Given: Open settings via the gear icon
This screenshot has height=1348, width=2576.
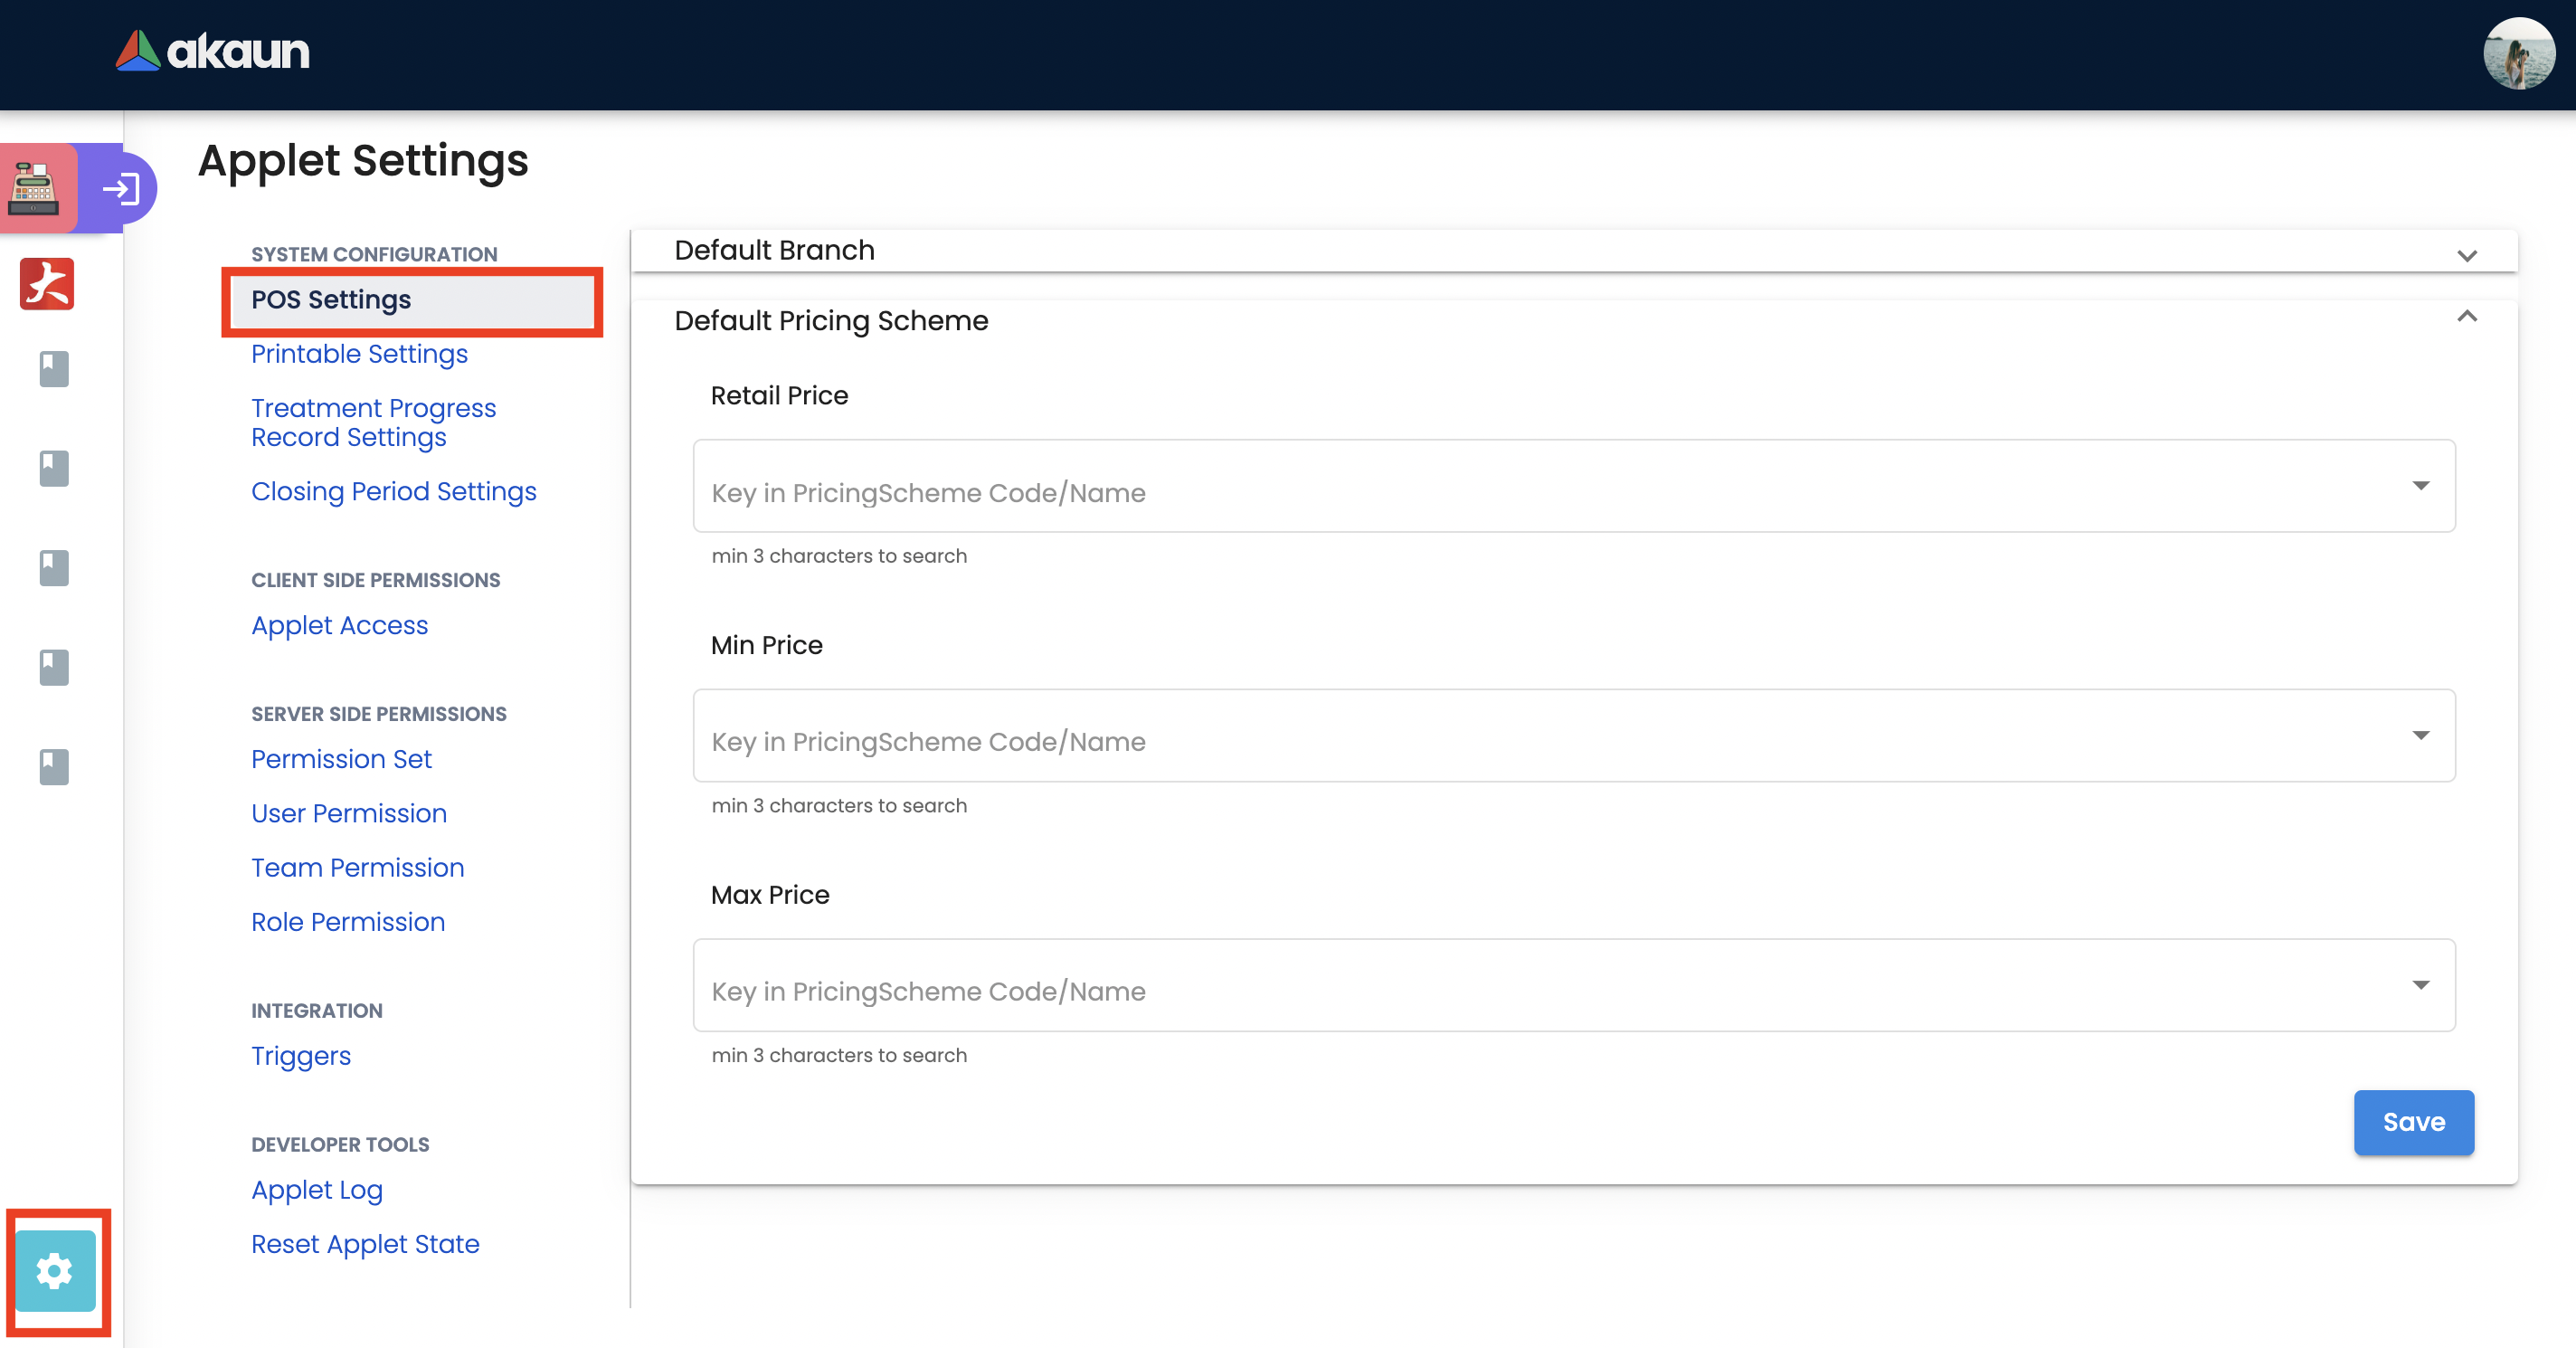Looking at the screenshot, I should click(55, 1271).
